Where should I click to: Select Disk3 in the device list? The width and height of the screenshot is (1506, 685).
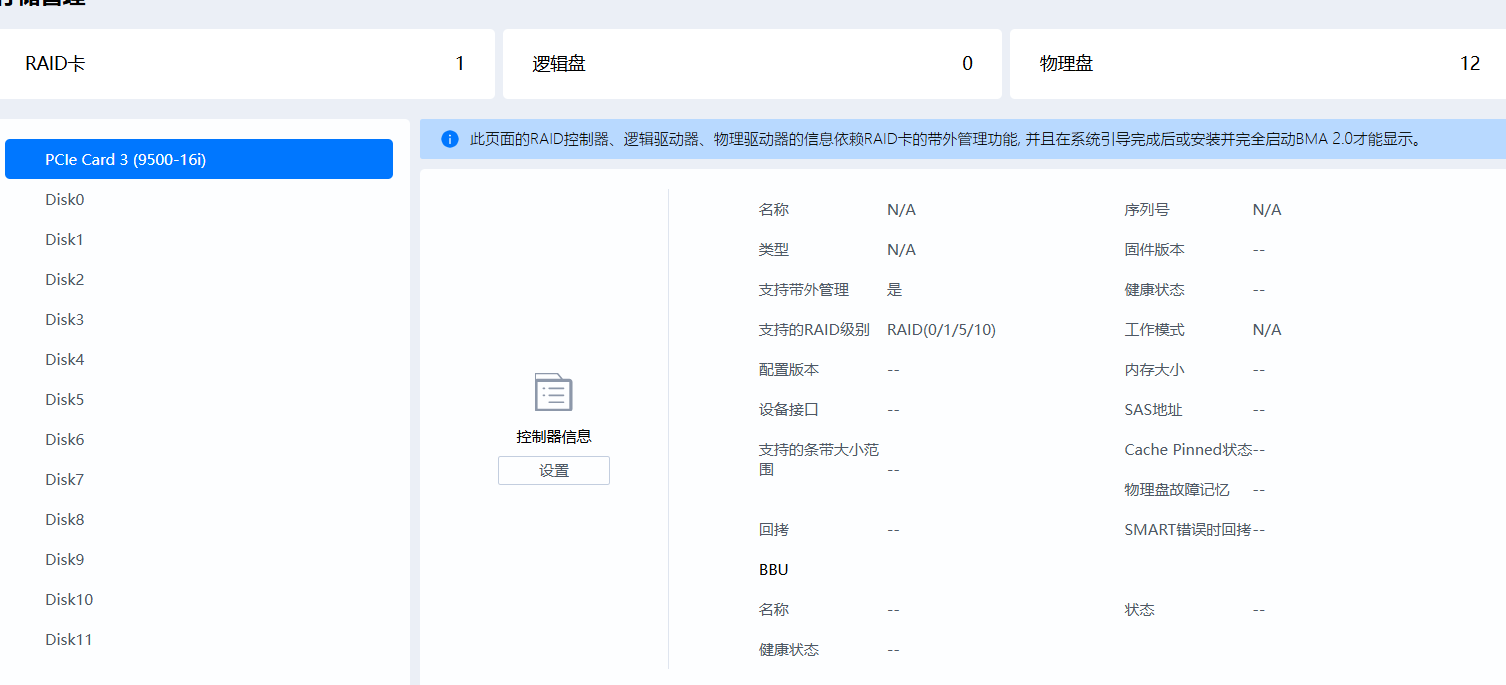point(65,319)
